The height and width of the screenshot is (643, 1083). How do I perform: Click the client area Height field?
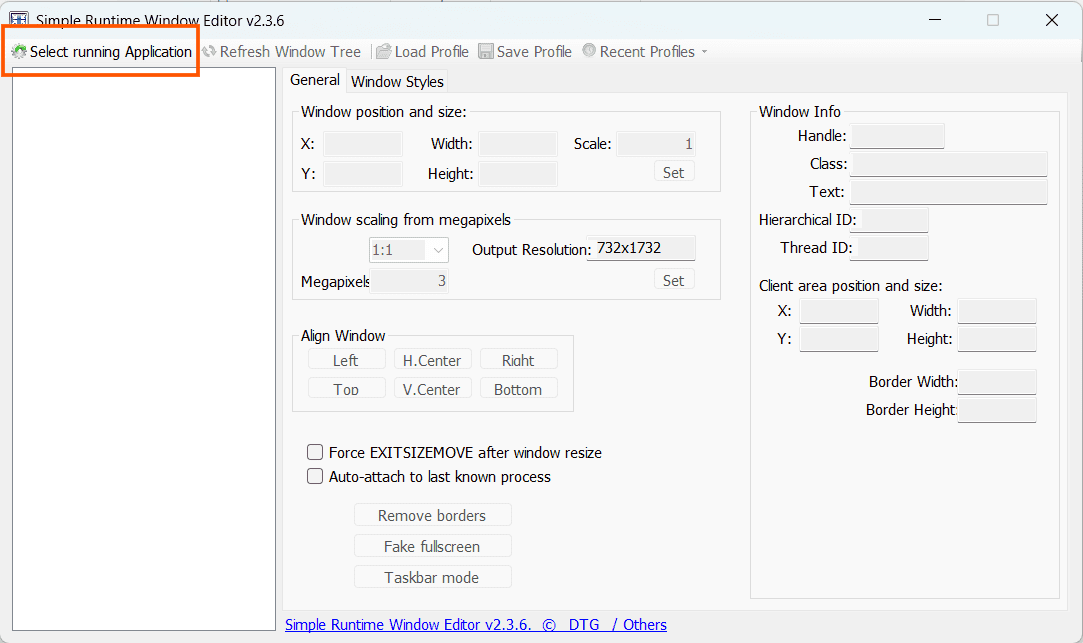tap(997, 339)
